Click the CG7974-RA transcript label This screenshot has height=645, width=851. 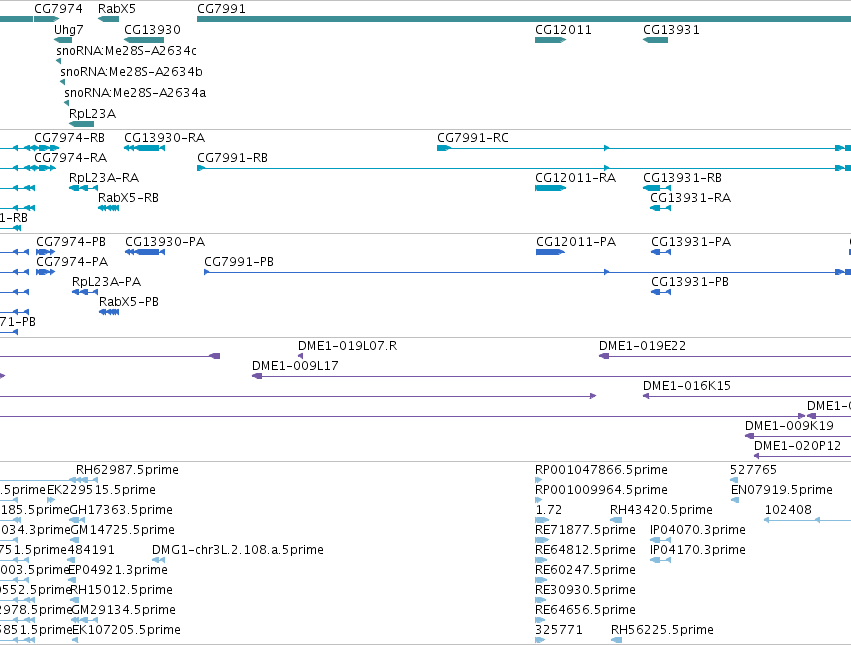tap(71, 158)
